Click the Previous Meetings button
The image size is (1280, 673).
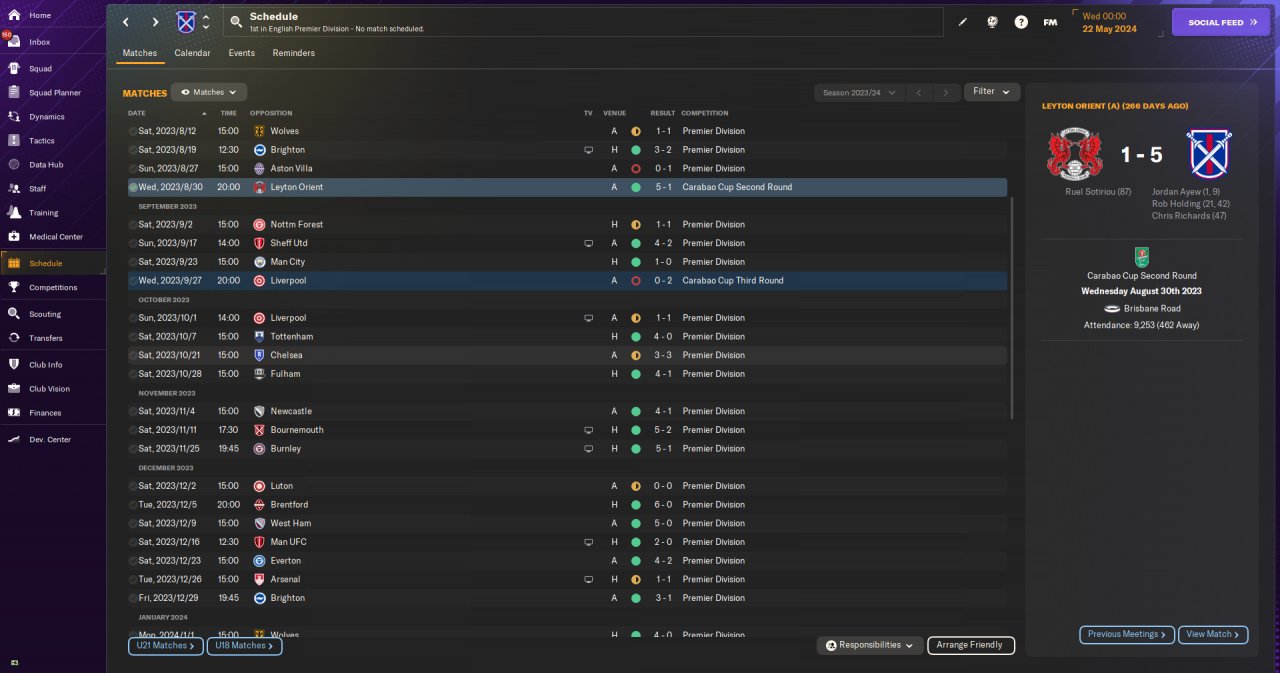point(1126,634)
